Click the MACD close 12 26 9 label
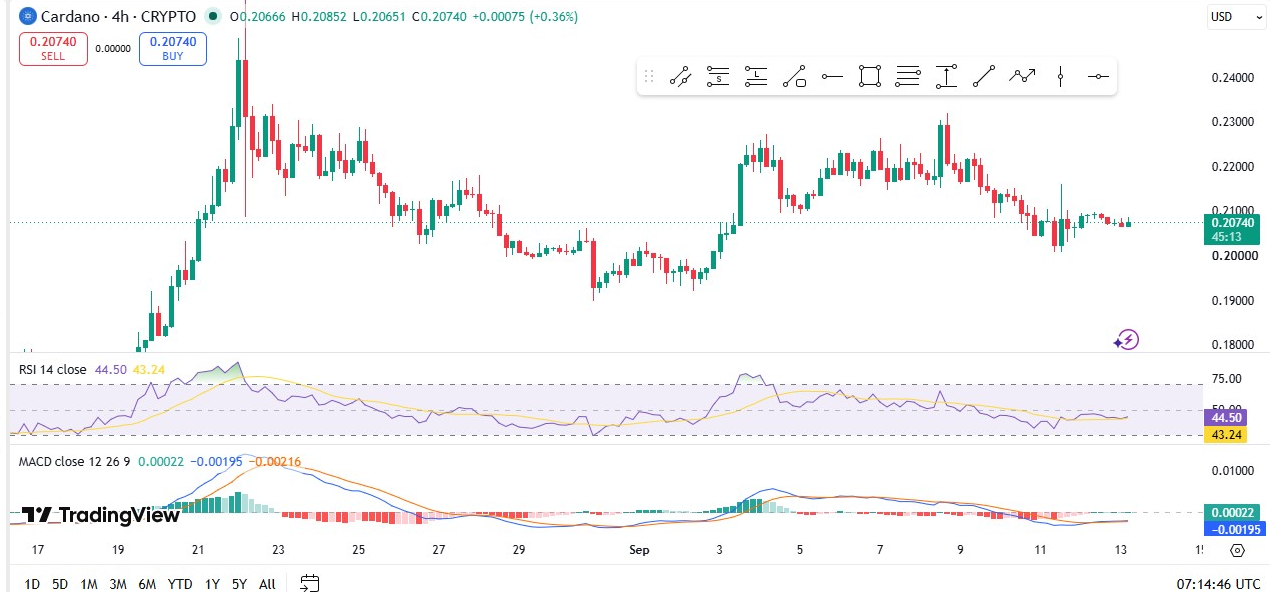Image resolution: width=1270 pixels, height=592 pixels. pyautogui.click(x=74, y=462)
